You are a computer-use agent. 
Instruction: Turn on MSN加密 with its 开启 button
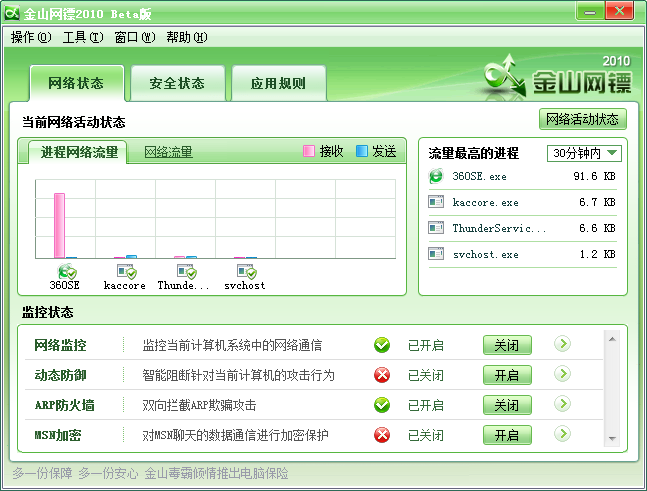507,435
